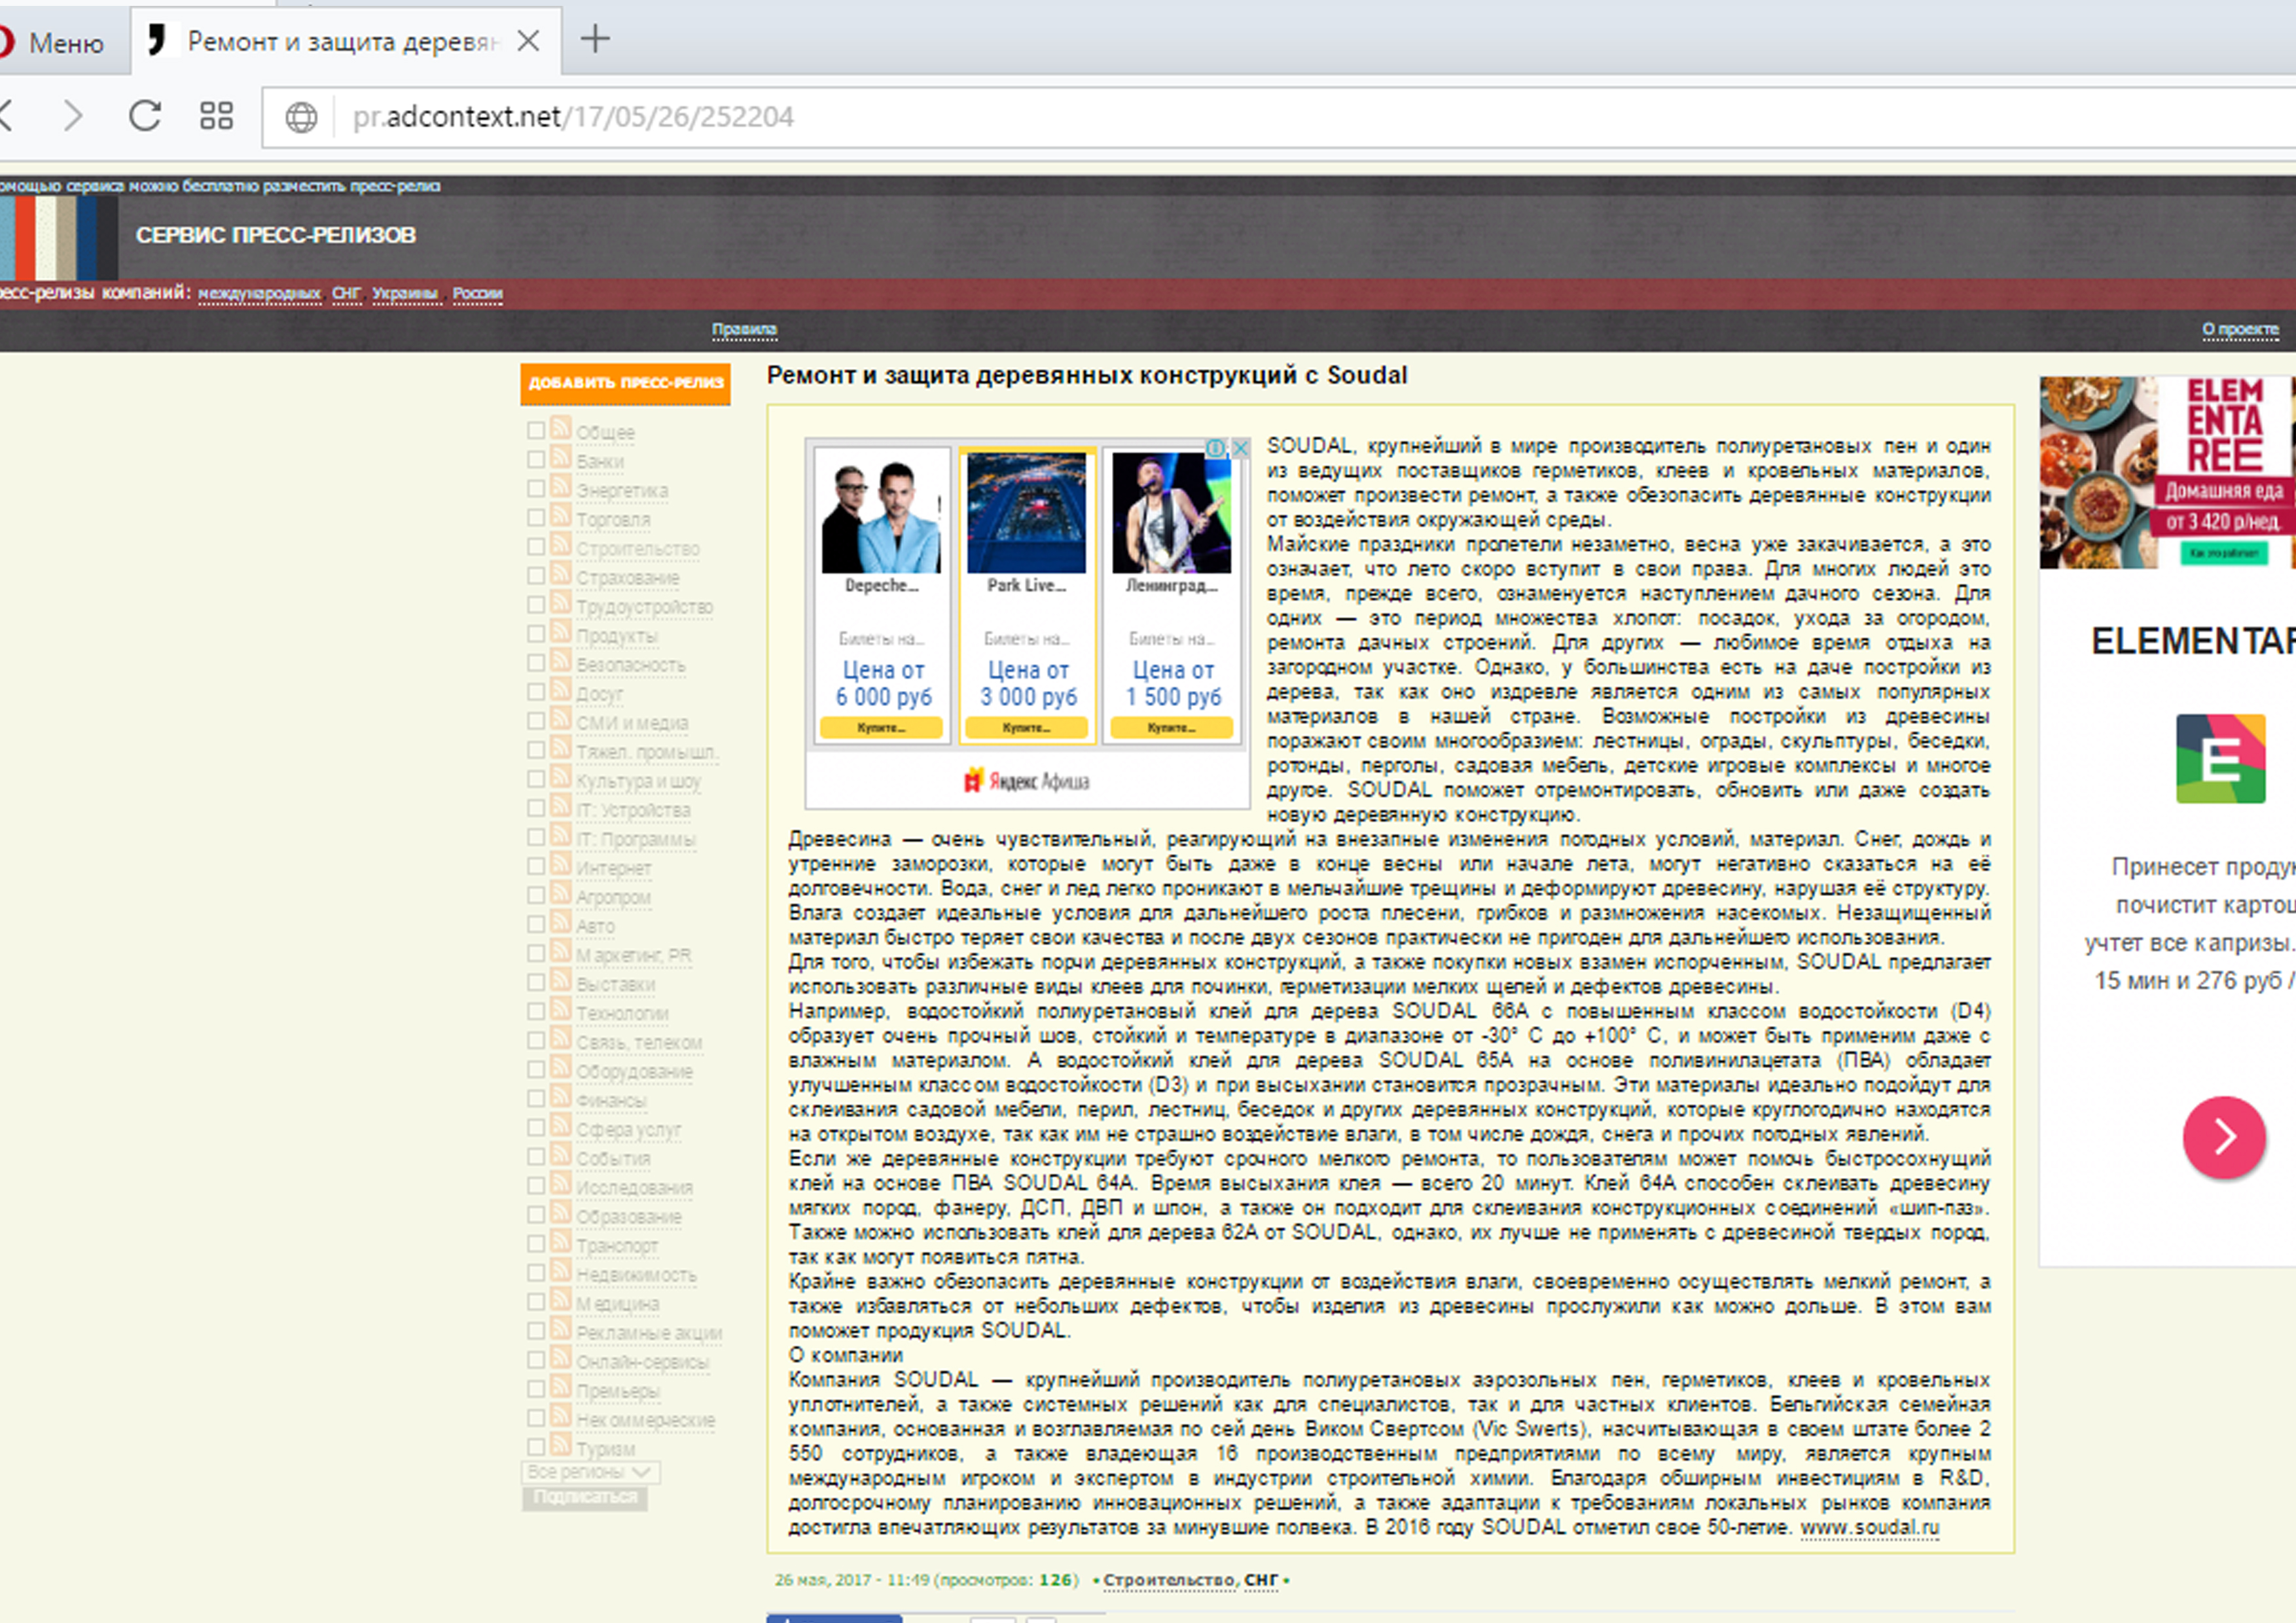Open the 'Туризм' category link
The width and height of the screenshot is (2296, 1623).
tap(606, 1449)
